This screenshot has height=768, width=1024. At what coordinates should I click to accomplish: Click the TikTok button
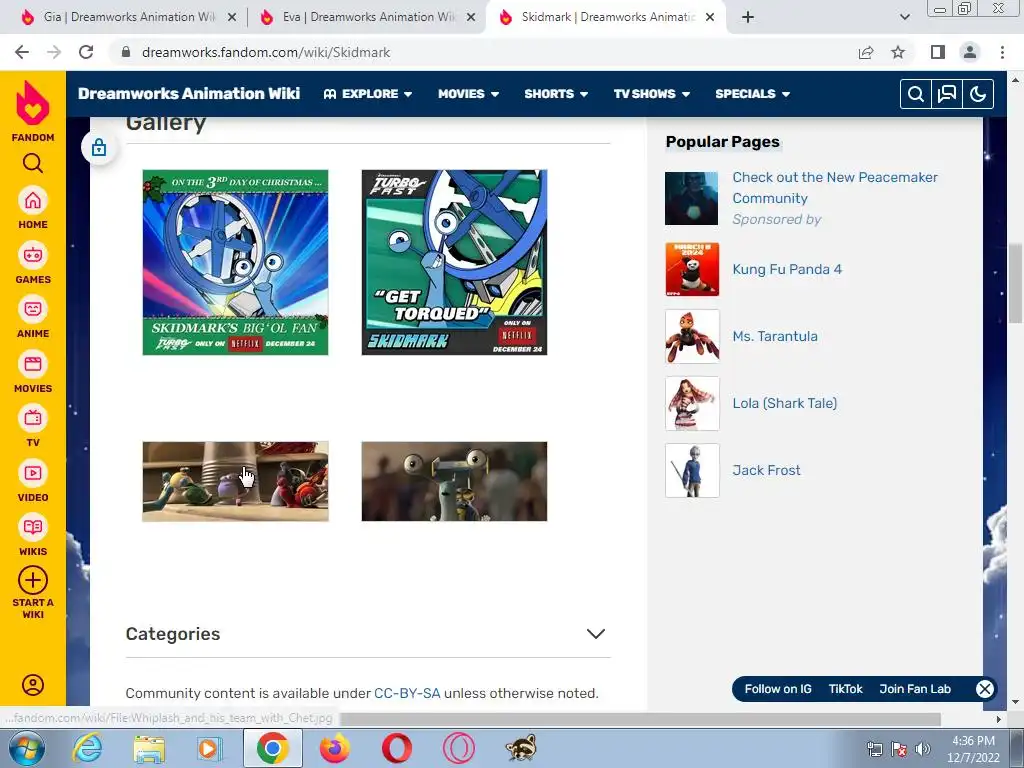coord(845,689)
